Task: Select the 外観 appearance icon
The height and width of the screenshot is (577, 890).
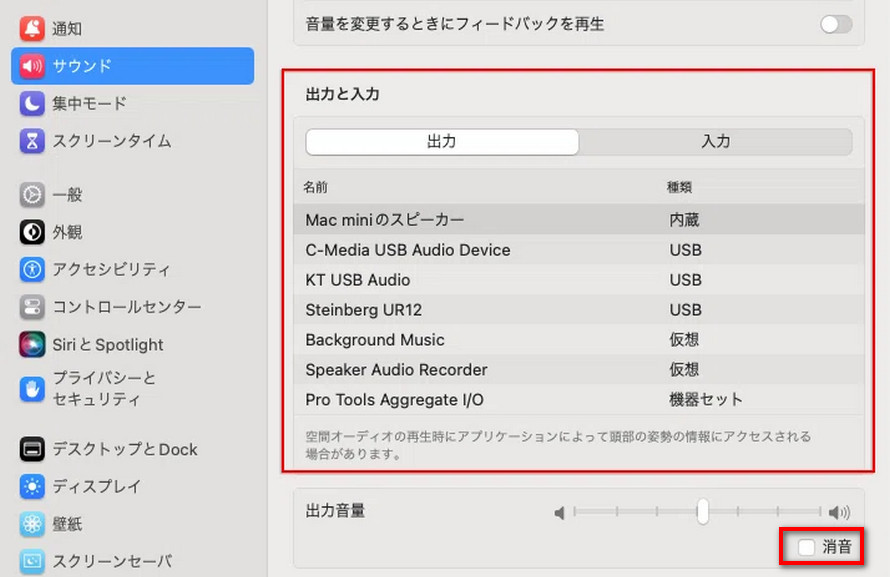Action: pyautogui.click(x=32, y=232)
